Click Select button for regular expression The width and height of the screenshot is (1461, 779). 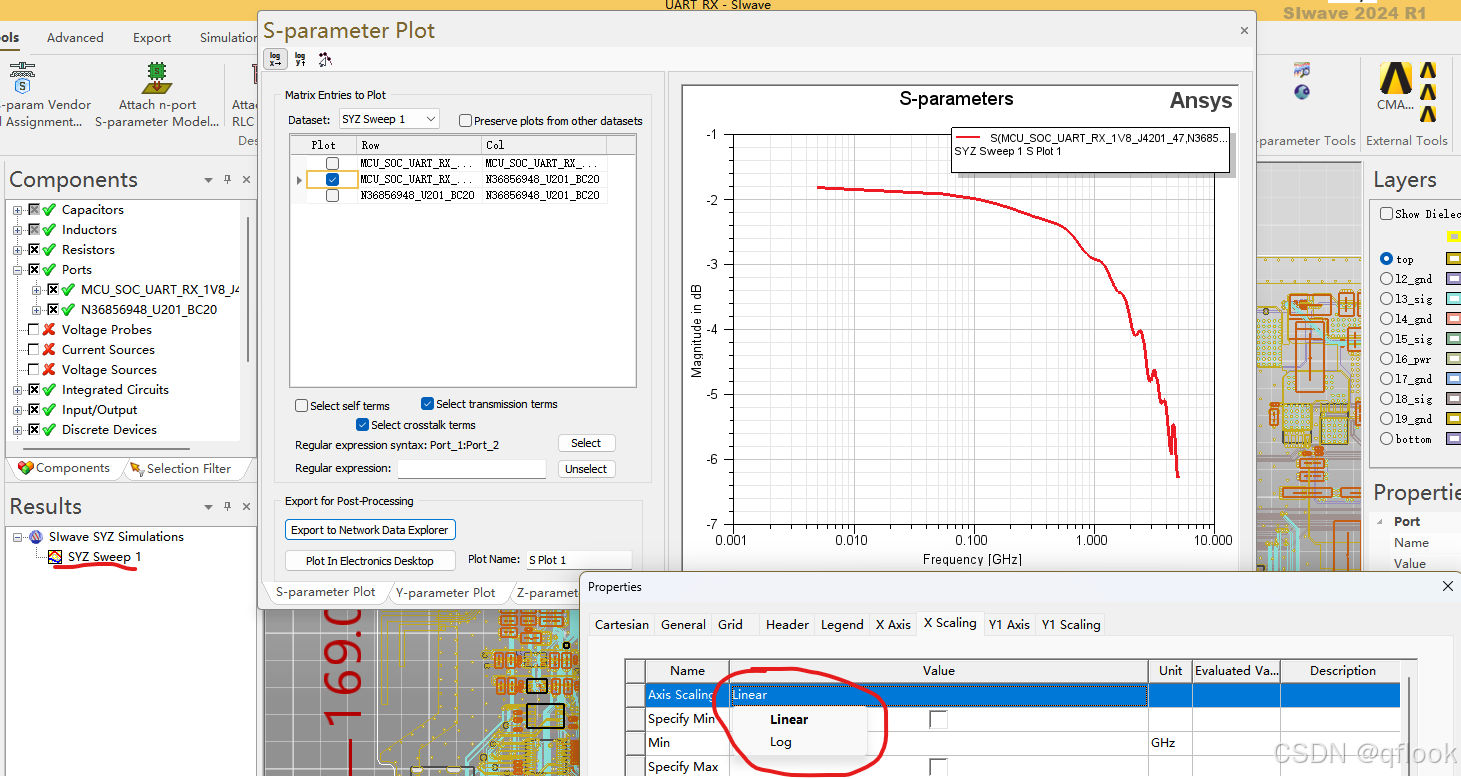[x=586, y=443]
